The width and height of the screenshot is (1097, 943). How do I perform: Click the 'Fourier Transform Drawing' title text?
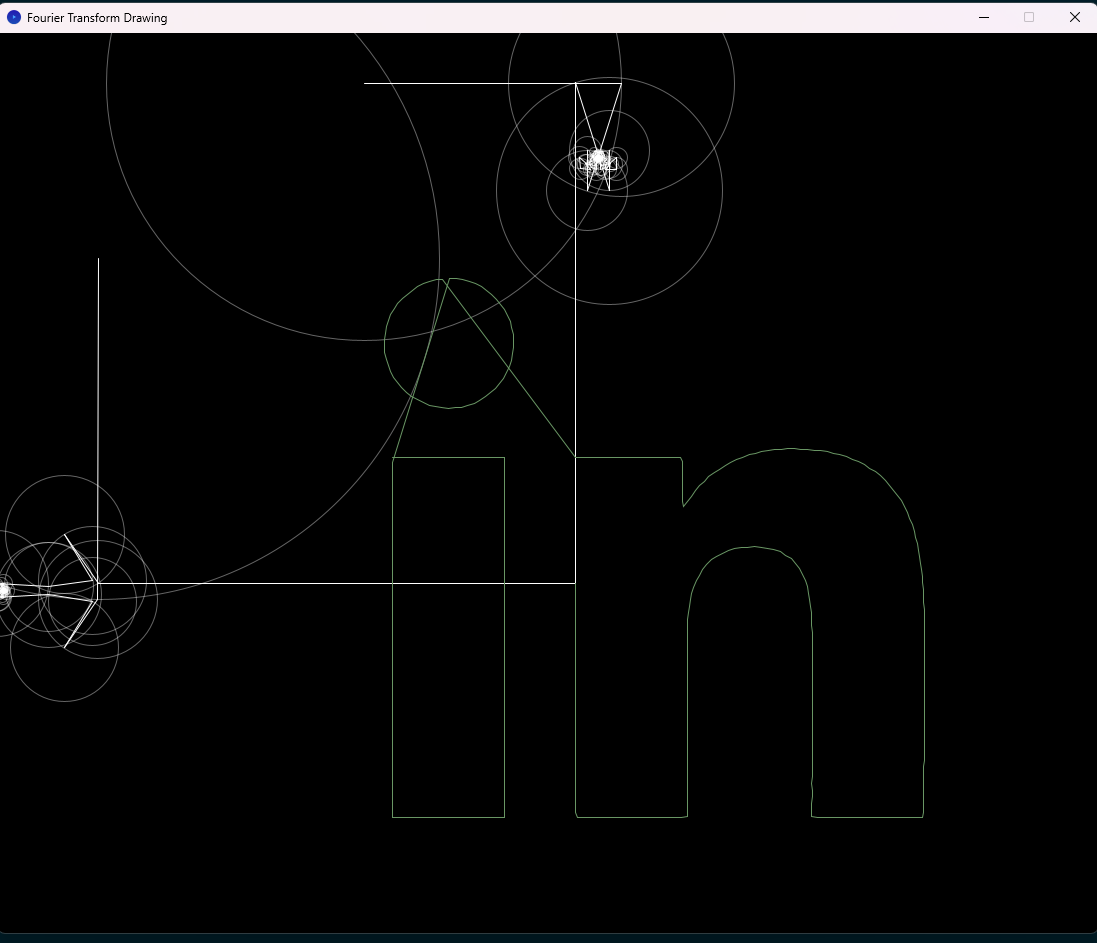(x=97, y=18)
